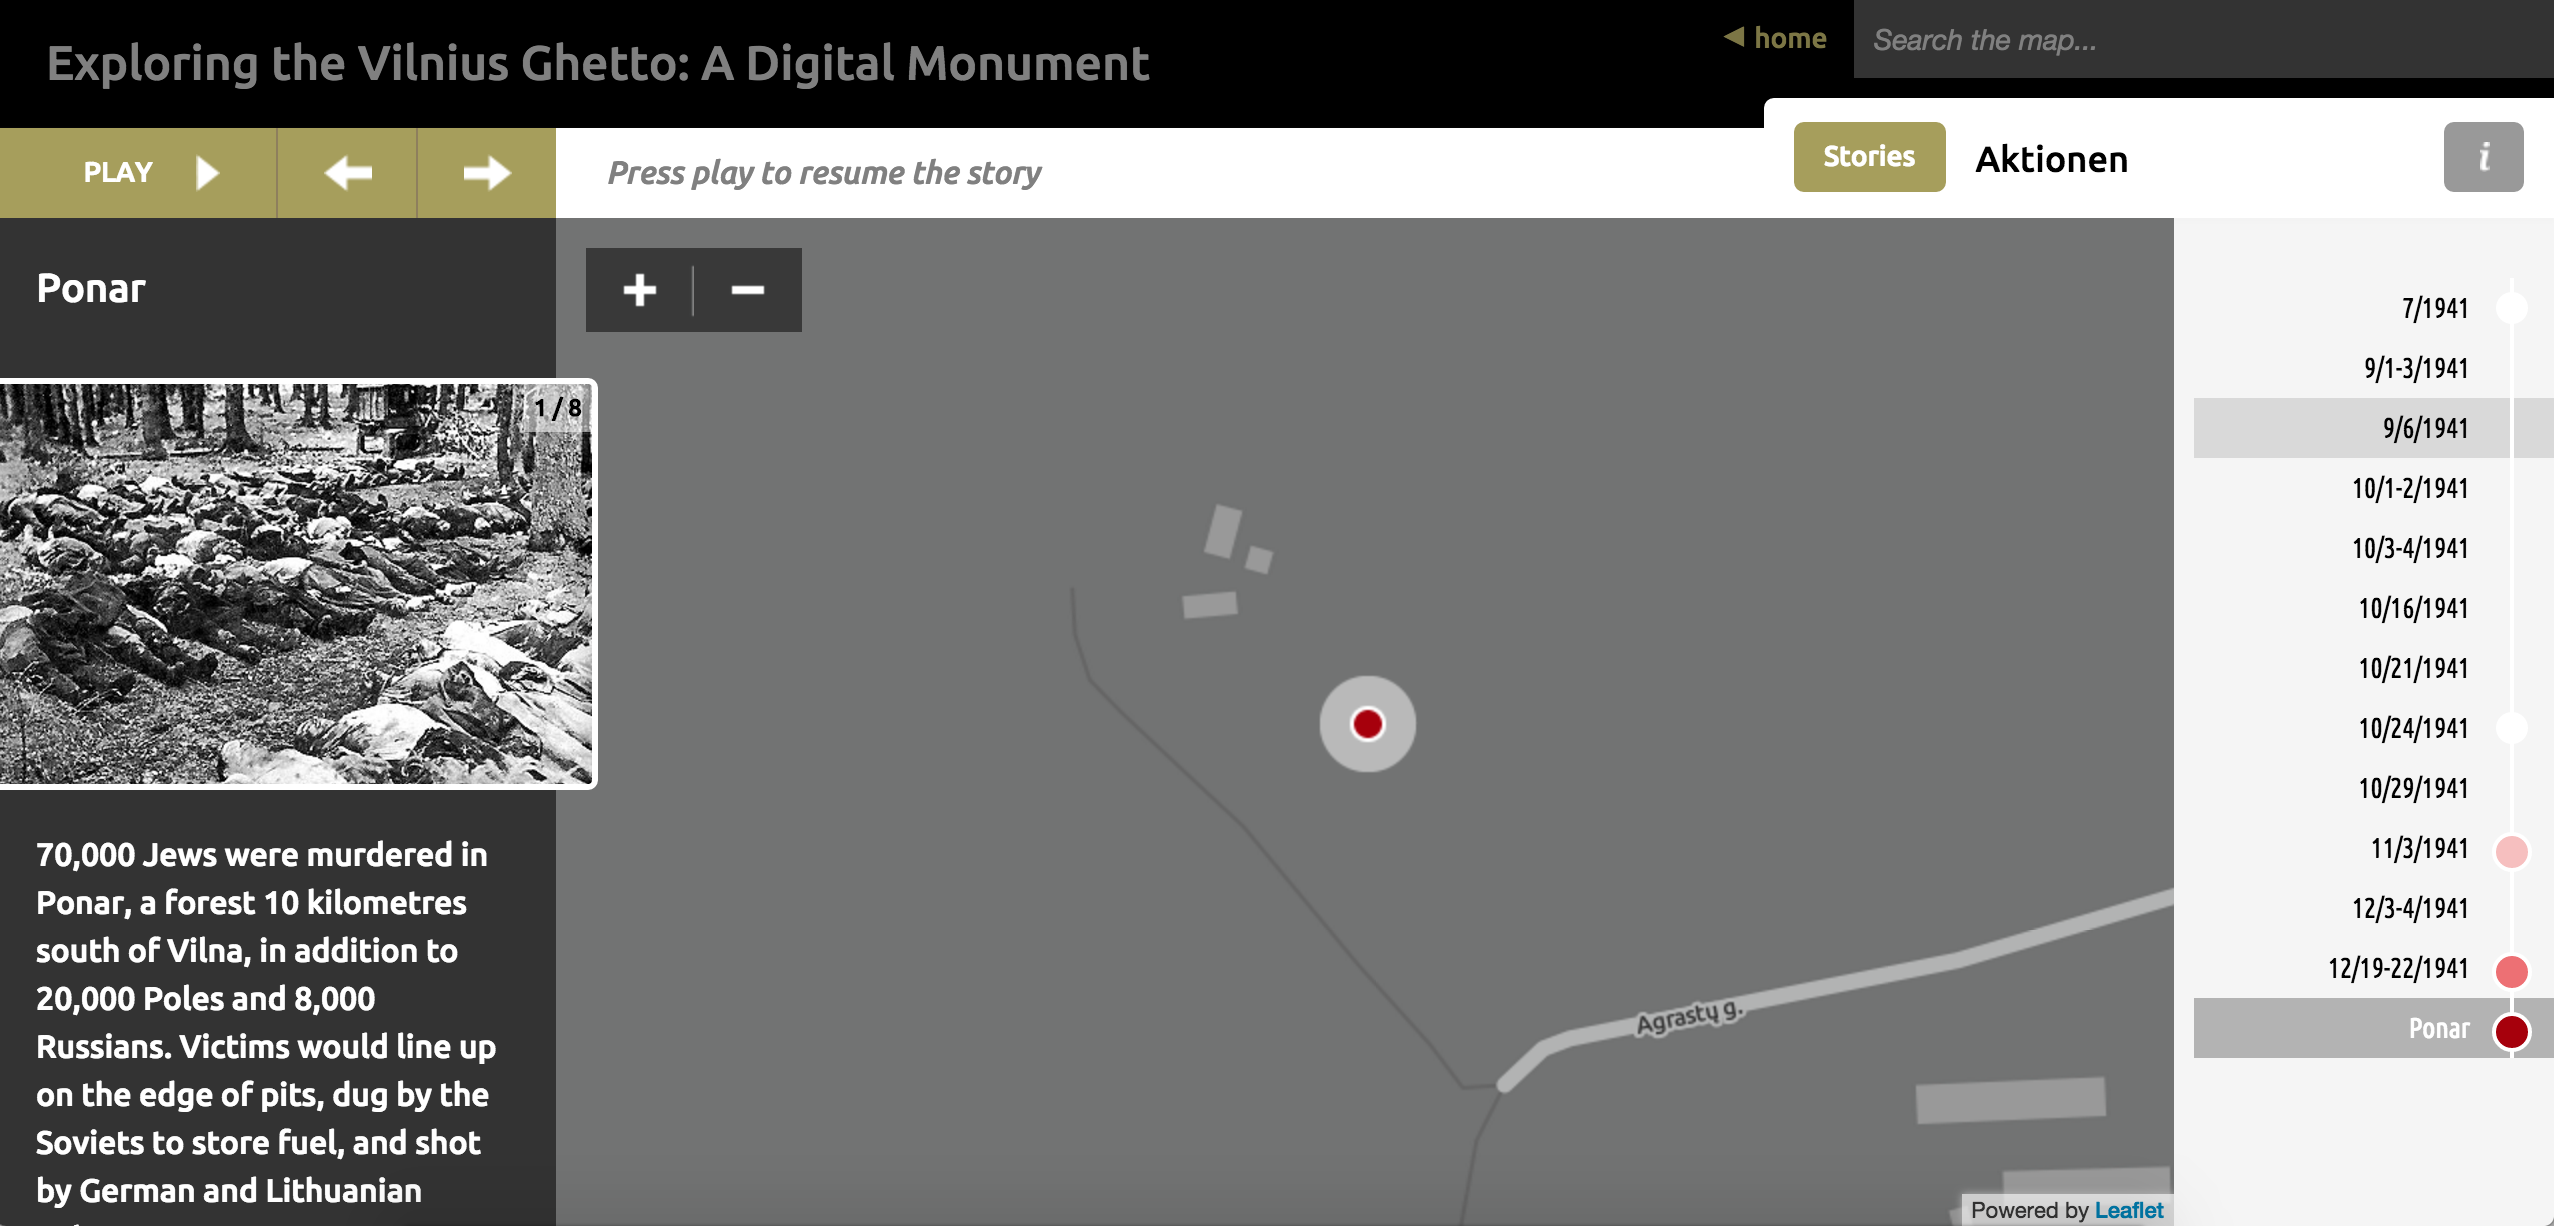The height and width of the screenshot is (1226, 2554).
Task: Click the red Ponar map marker
Action: point(1367,723)
